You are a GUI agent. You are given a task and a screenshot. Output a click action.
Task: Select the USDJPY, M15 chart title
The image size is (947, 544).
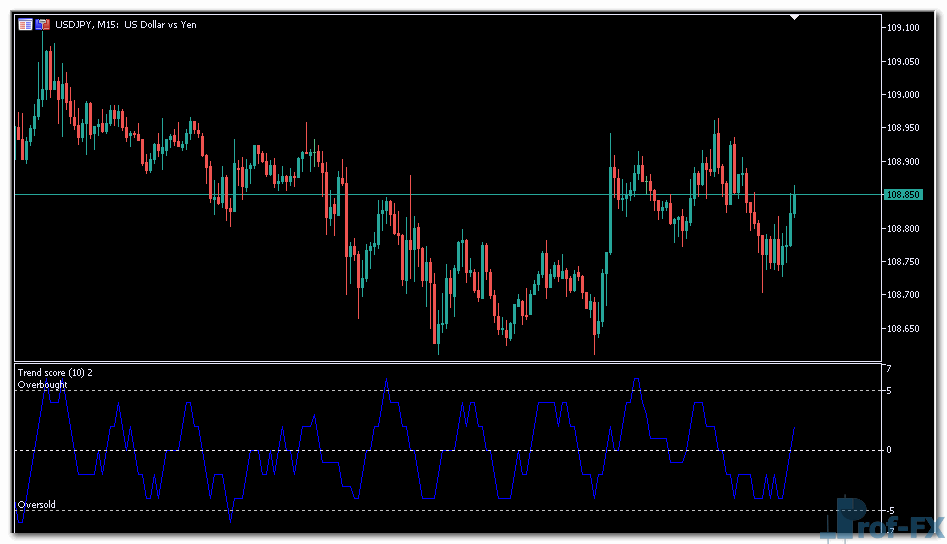(127, 24)
